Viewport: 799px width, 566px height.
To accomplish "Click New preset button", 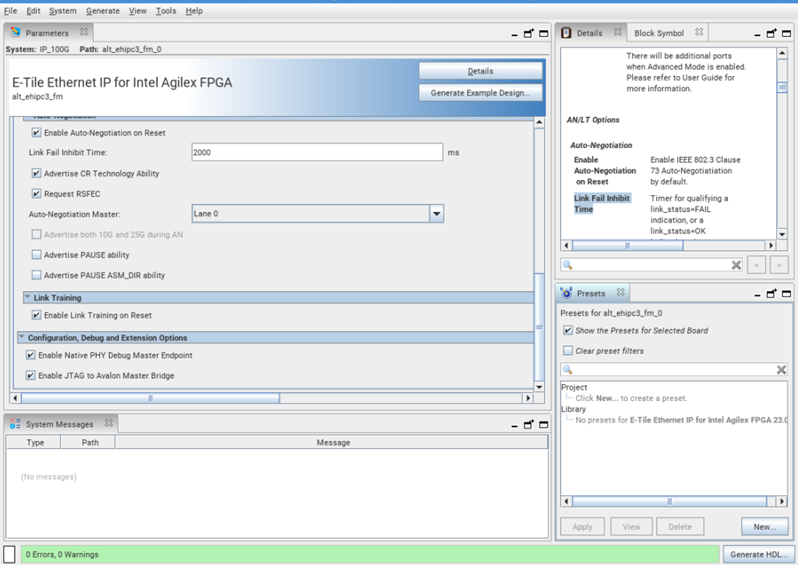I will [764, 526].
